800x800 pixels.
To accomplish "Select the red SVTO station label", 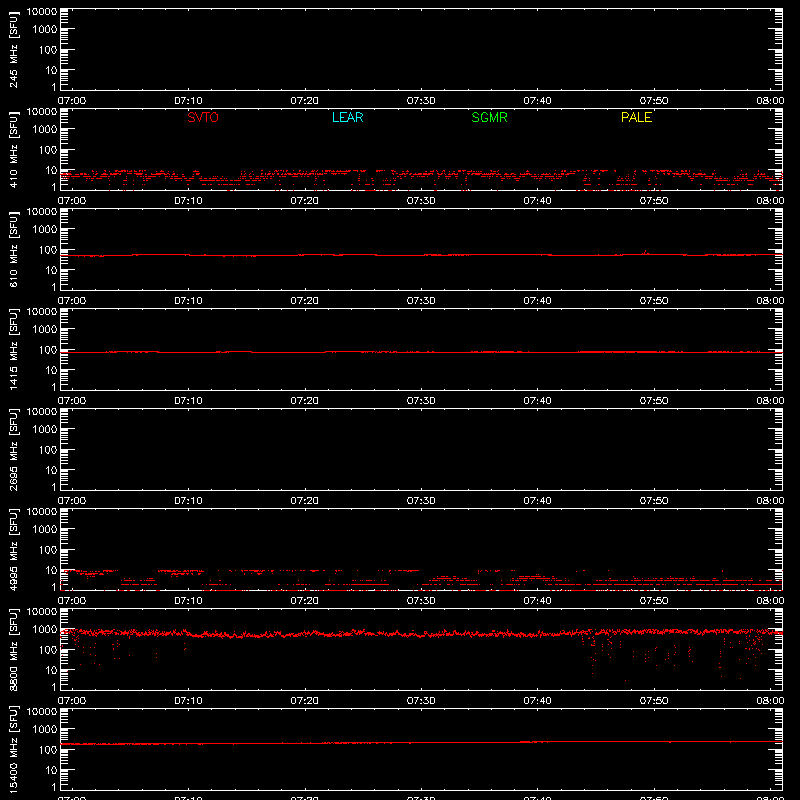I will pos(203,117).
